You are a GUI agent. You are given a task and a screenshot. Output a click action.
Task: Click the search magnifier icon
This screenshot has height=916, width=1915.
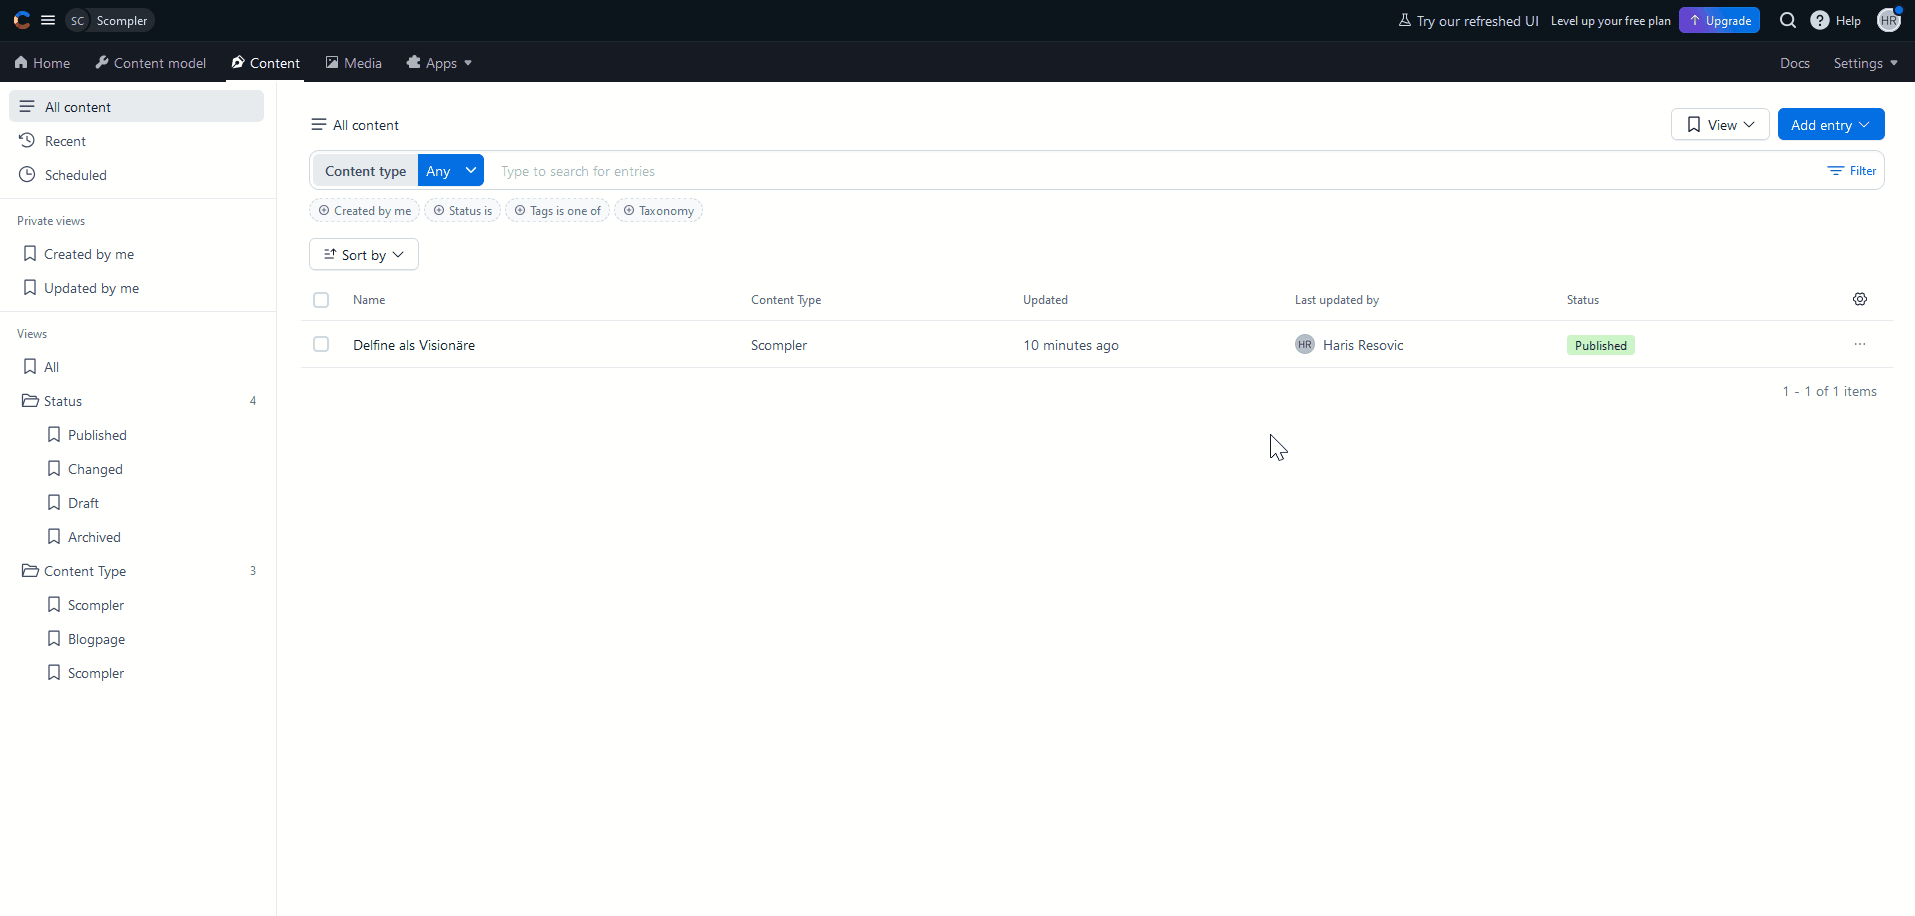coord(1788,20)
